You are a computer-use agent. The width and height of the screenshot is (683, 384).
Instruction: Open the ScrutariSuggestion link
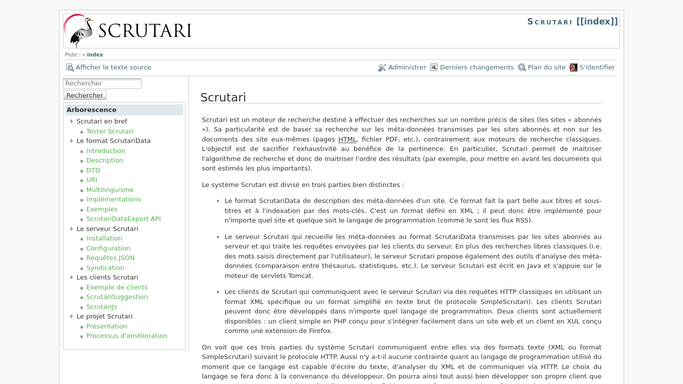pyautogui.click(x=117, y=297)
